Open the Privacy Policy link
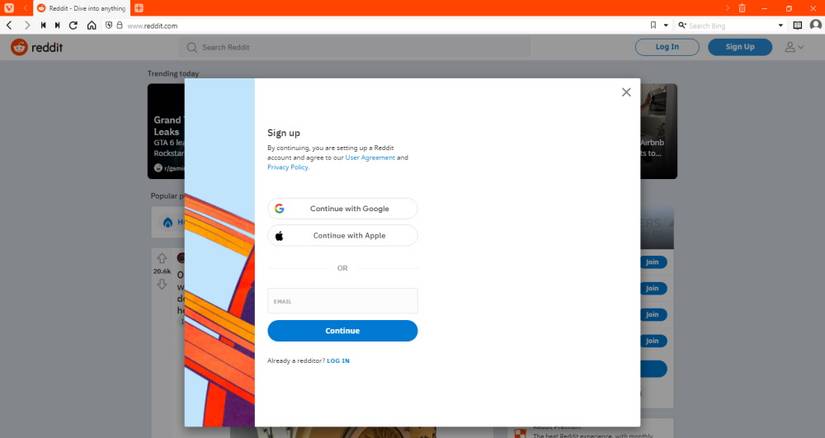 tap(288, 167)
